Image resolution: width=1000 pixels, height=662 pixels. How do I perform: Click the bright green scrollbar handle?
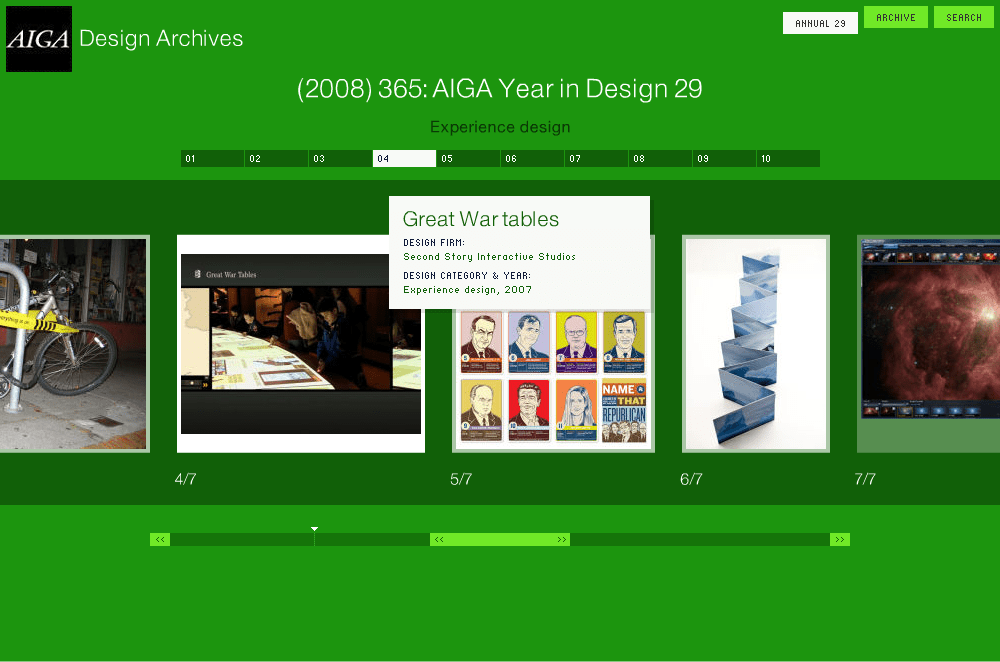(x=500, y=540)
